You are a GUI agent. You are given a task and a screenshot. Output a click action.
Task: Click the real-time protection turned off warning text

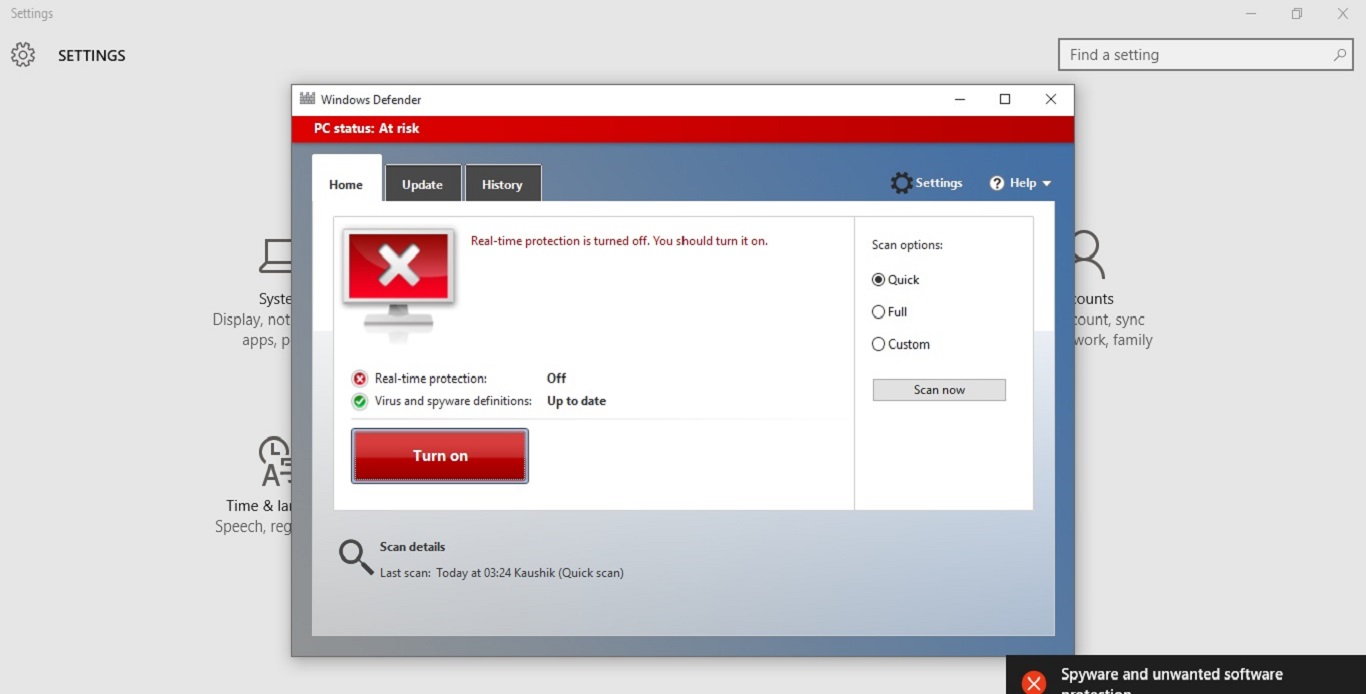(619, 241)
